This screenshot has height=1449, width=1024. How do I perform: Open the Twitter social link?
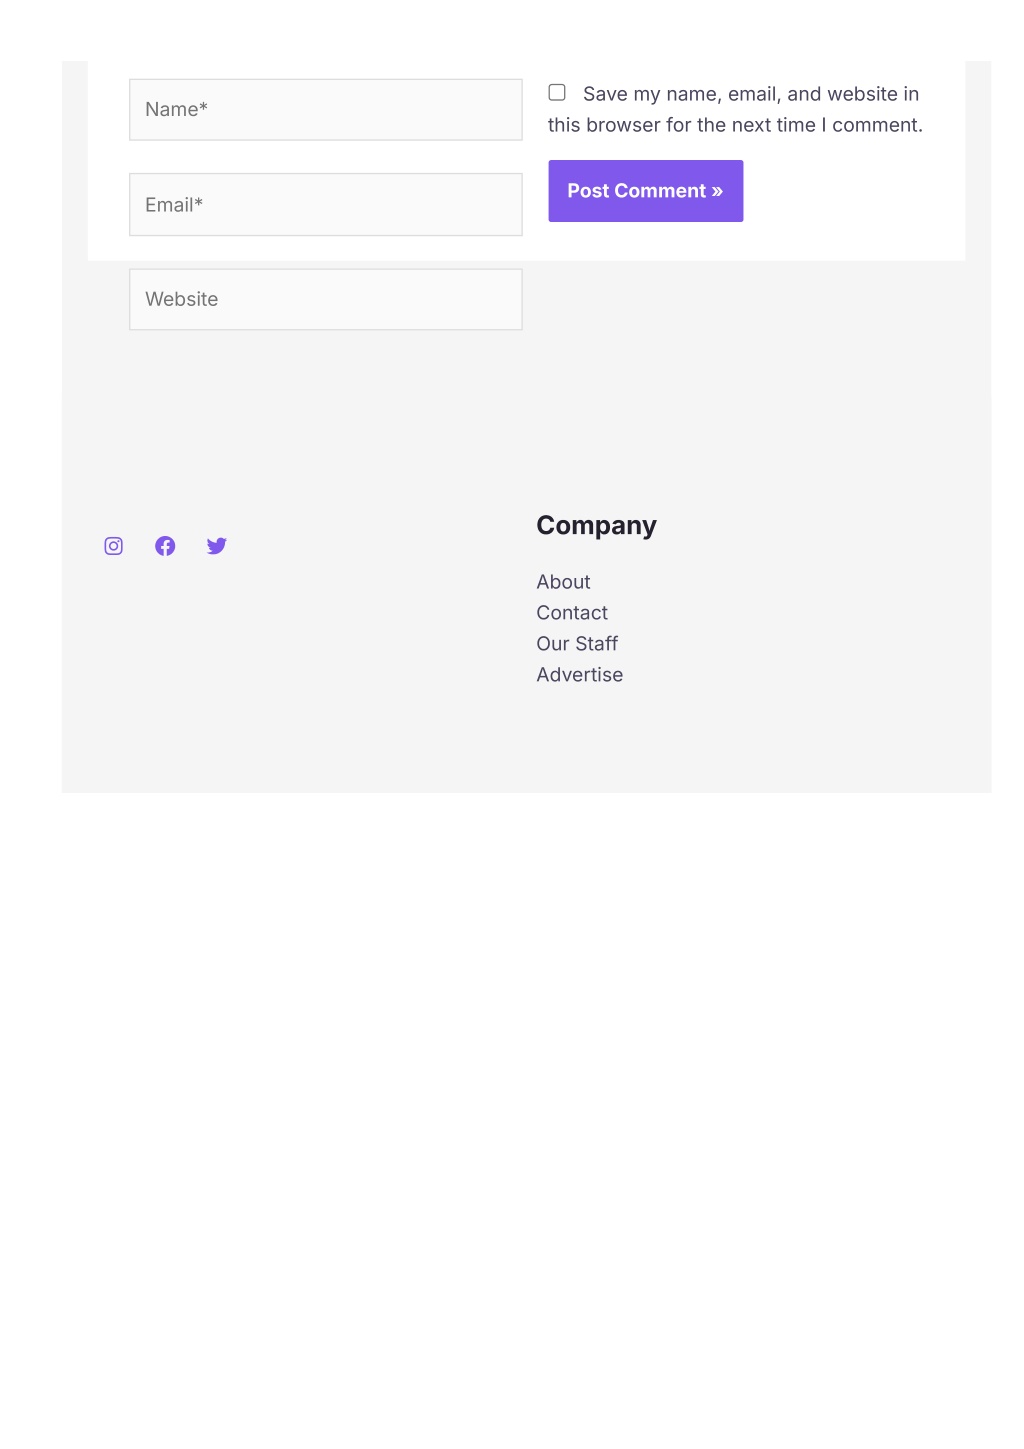pos(217,546)
